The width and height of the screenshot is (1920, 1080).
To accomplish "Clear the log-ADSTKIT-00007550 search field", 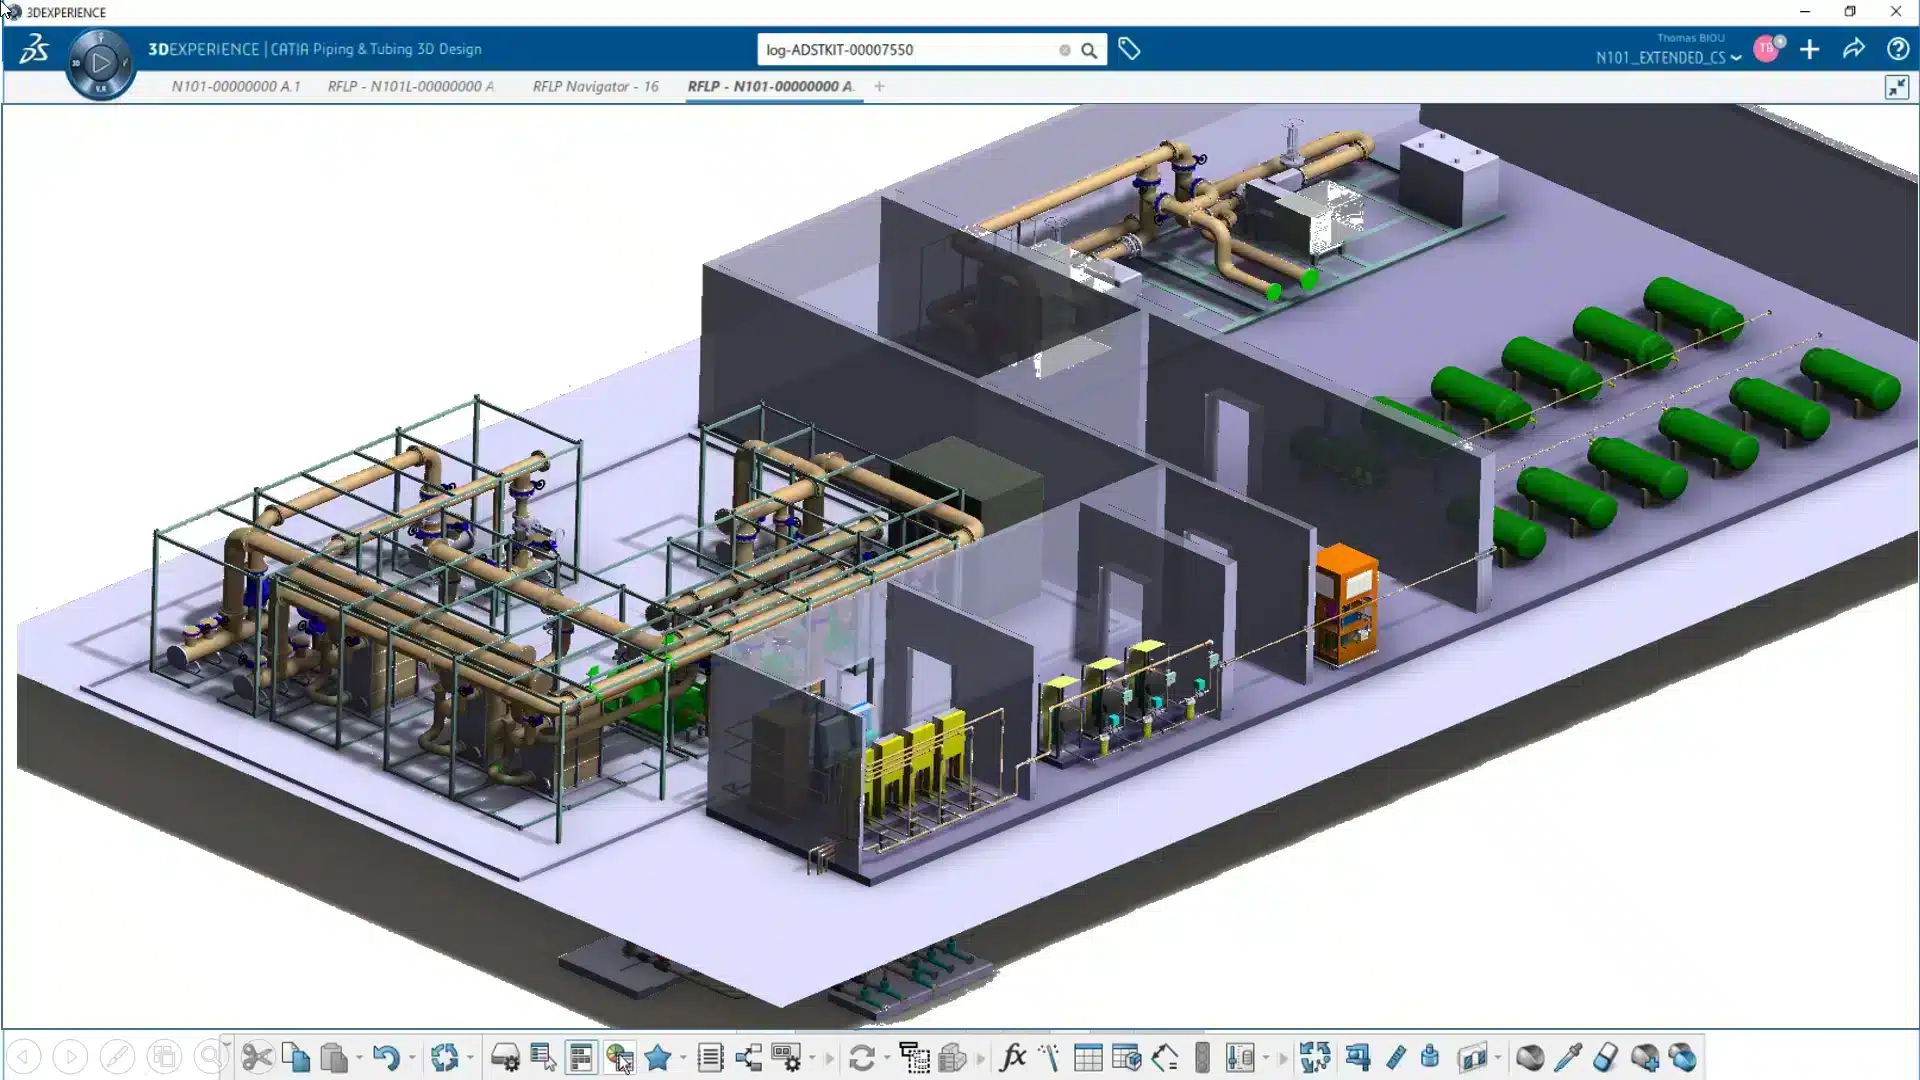I will point(1064,49).
